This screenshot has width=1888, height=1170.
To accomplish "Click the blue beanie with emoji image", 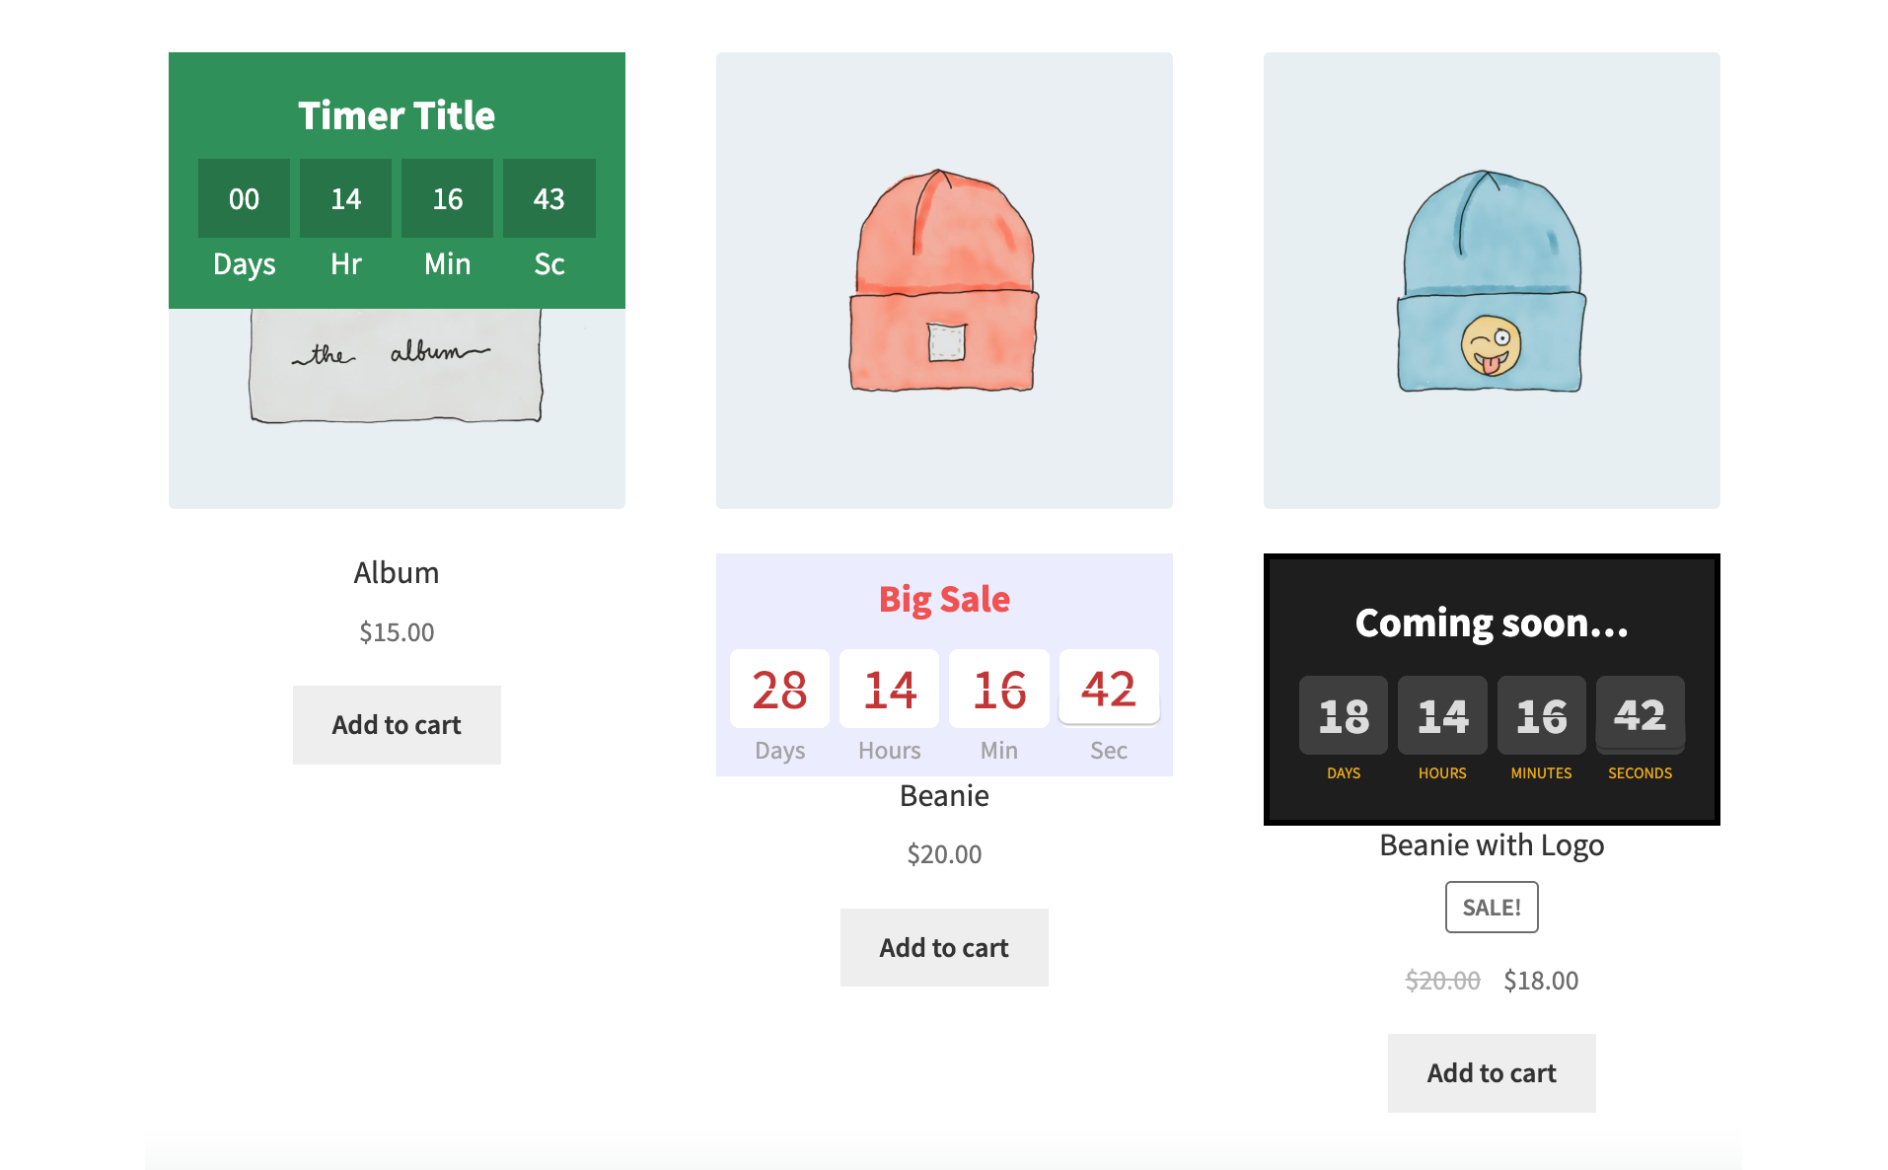I will [1490, 281].
